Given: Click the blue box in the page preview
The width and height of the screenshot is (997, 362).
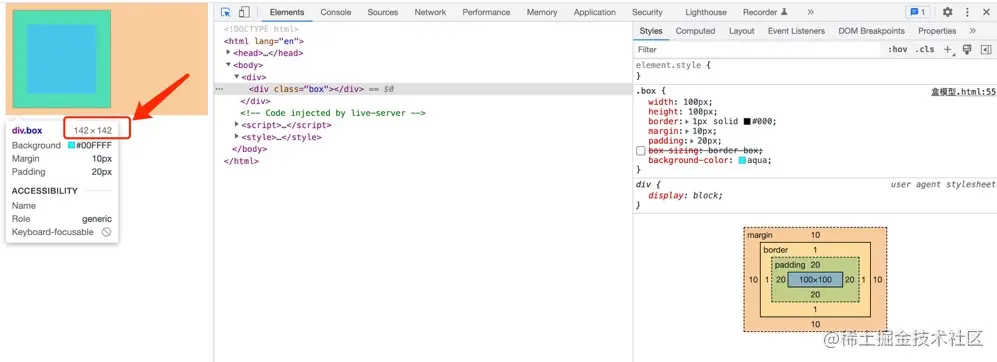Looking at the screenshot, I should (61, 59).
